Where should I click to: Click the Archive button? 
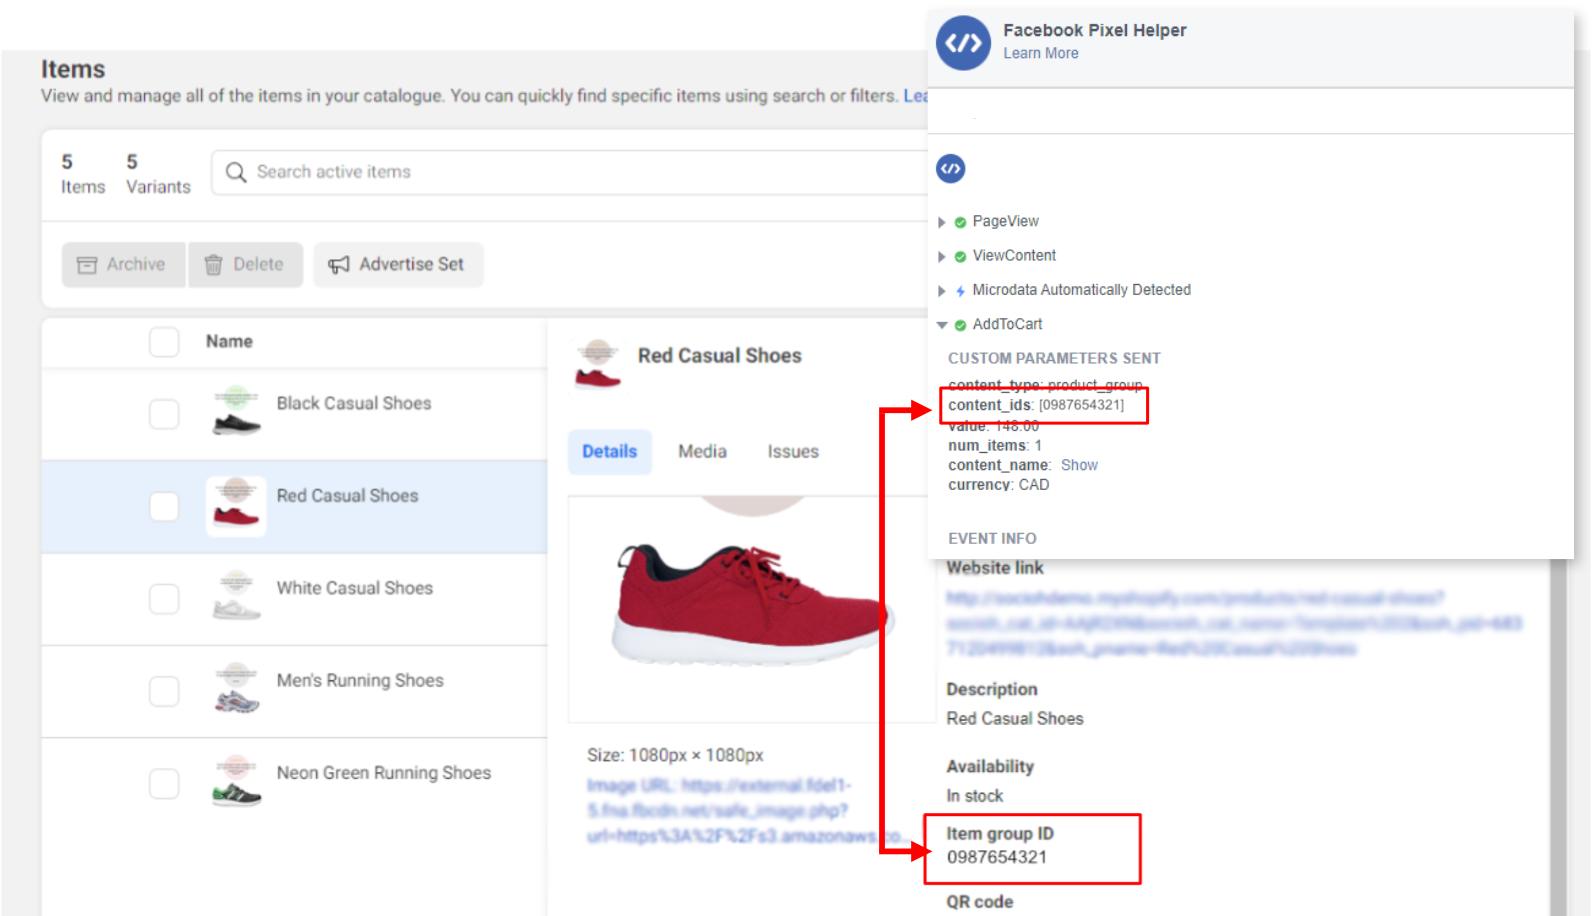(x=123, y=265)
